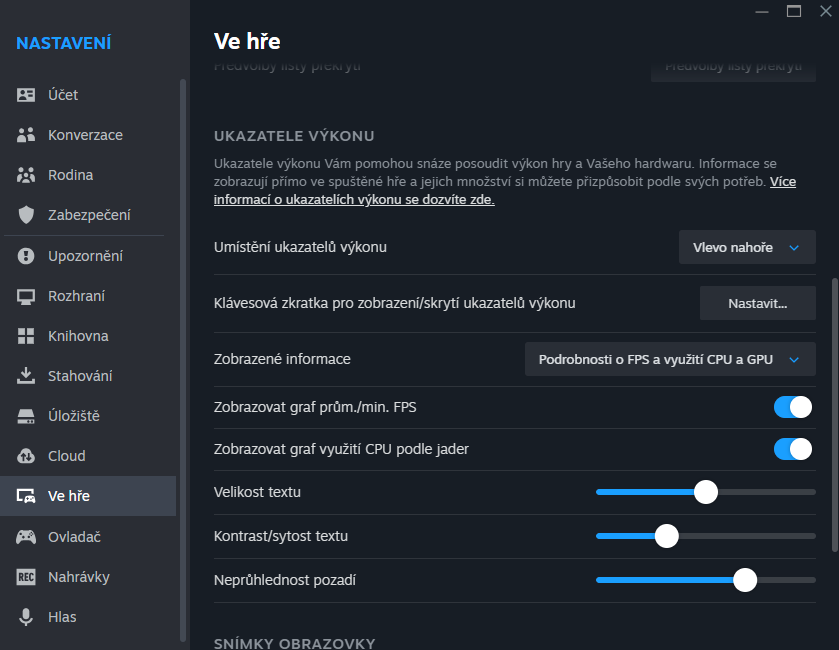Switch to the Cloud settings section
The image size is (839, 650).
pos(66,456)
